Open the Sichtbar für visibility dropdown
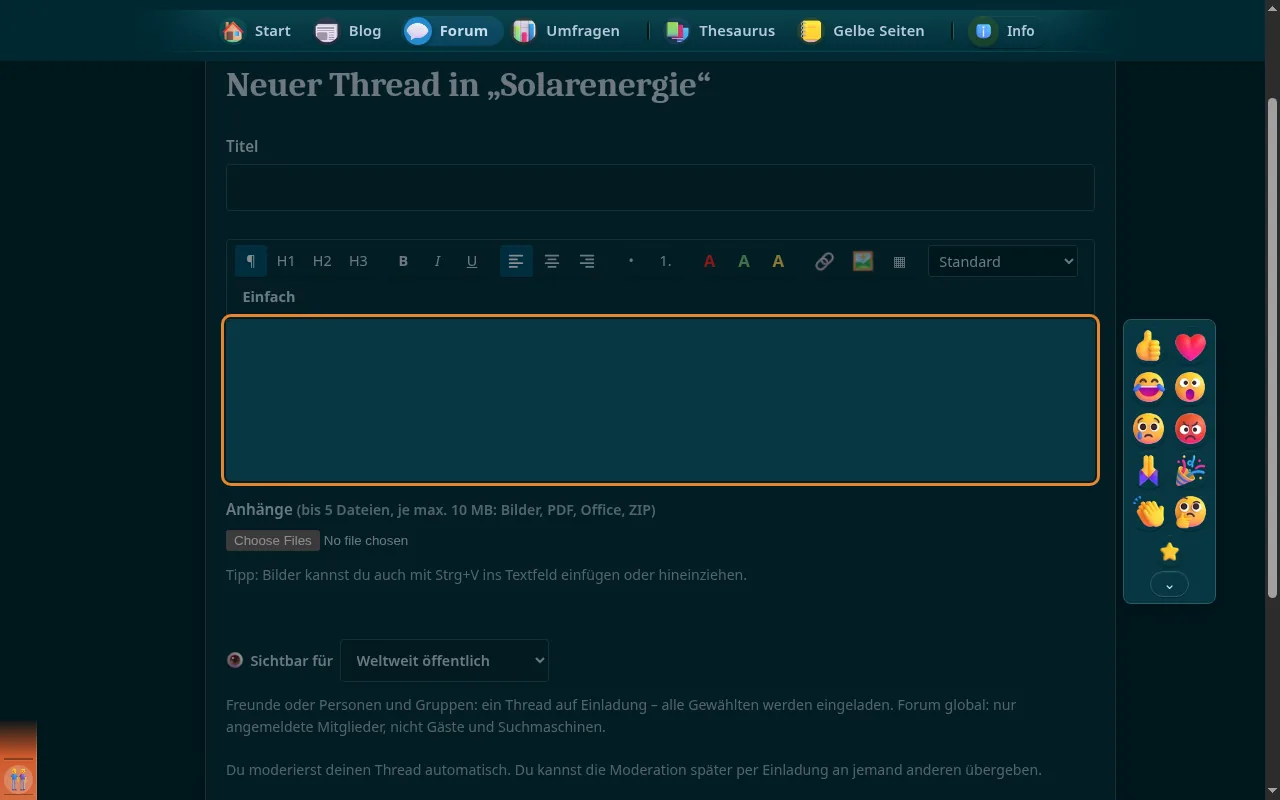This screenshot has height=800, width=1280. [444, 660]
